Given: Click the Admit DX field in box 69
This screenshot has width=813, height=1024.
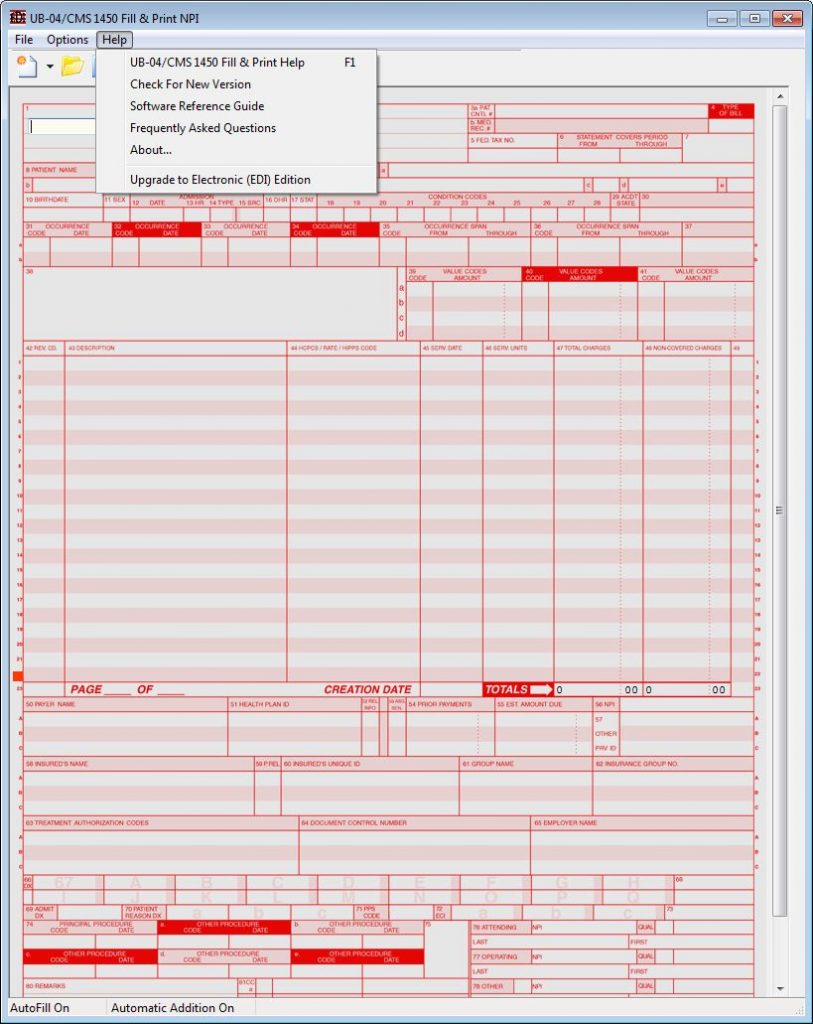Looking at the screenshot, I should [x=89, y=912].
